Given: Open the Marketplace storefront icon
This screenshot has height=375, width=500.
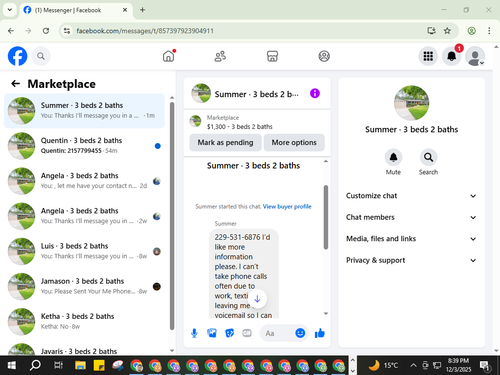Looking at the screenshot, I should pyautogui.click(x=272, y=56).
